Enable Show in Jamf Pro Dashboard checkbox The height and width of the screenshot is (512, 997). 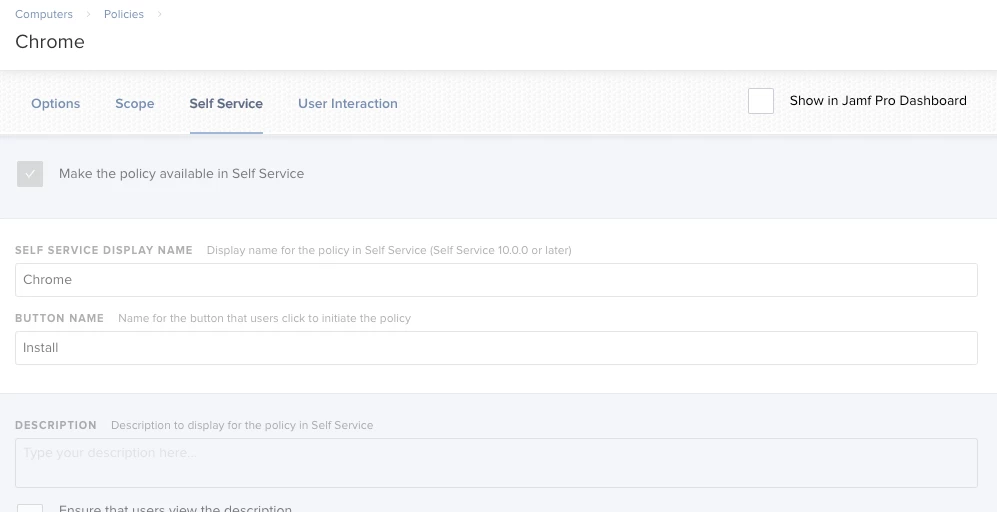click(x=760, y=100)
